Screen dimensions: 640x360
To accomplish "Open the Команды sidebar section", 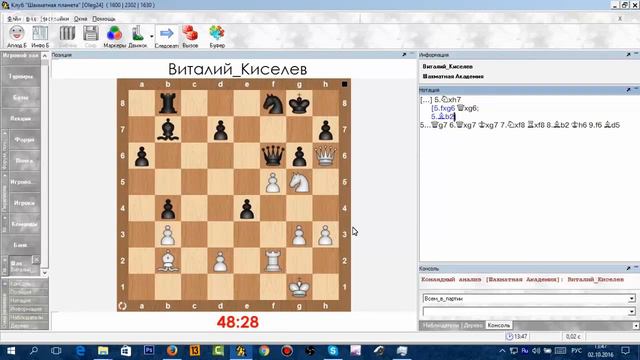I will [x=24, y=224].
